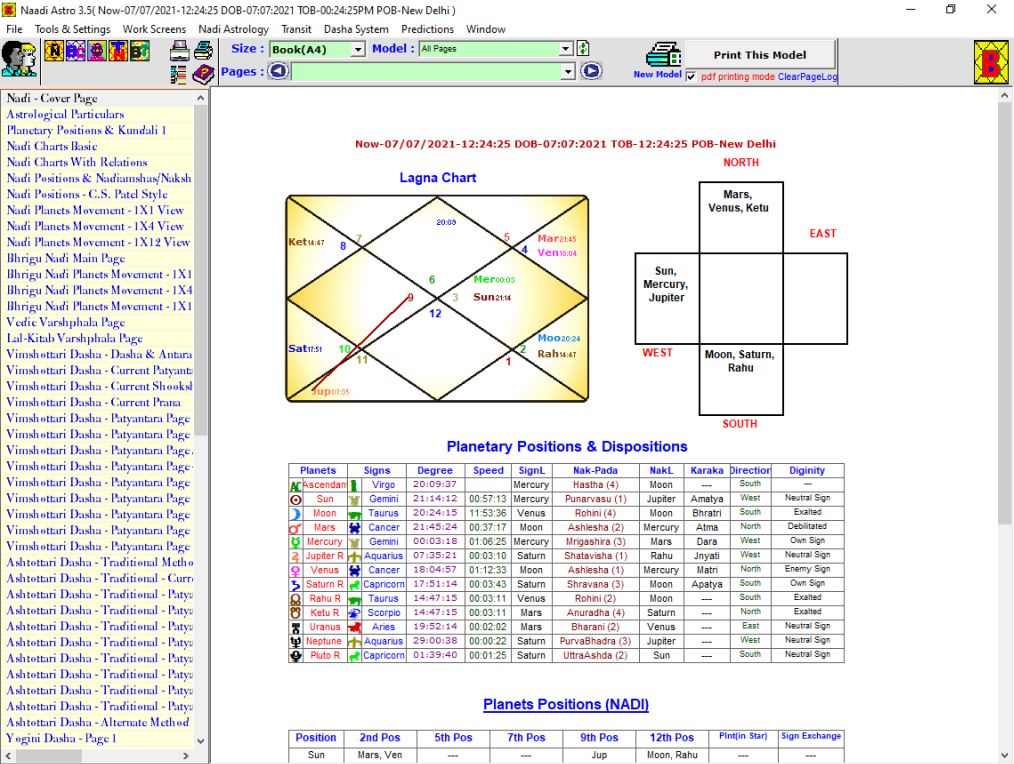Click the colored list settings icon
Viewport: 1014px width, 764px height.
coord(179,74)
